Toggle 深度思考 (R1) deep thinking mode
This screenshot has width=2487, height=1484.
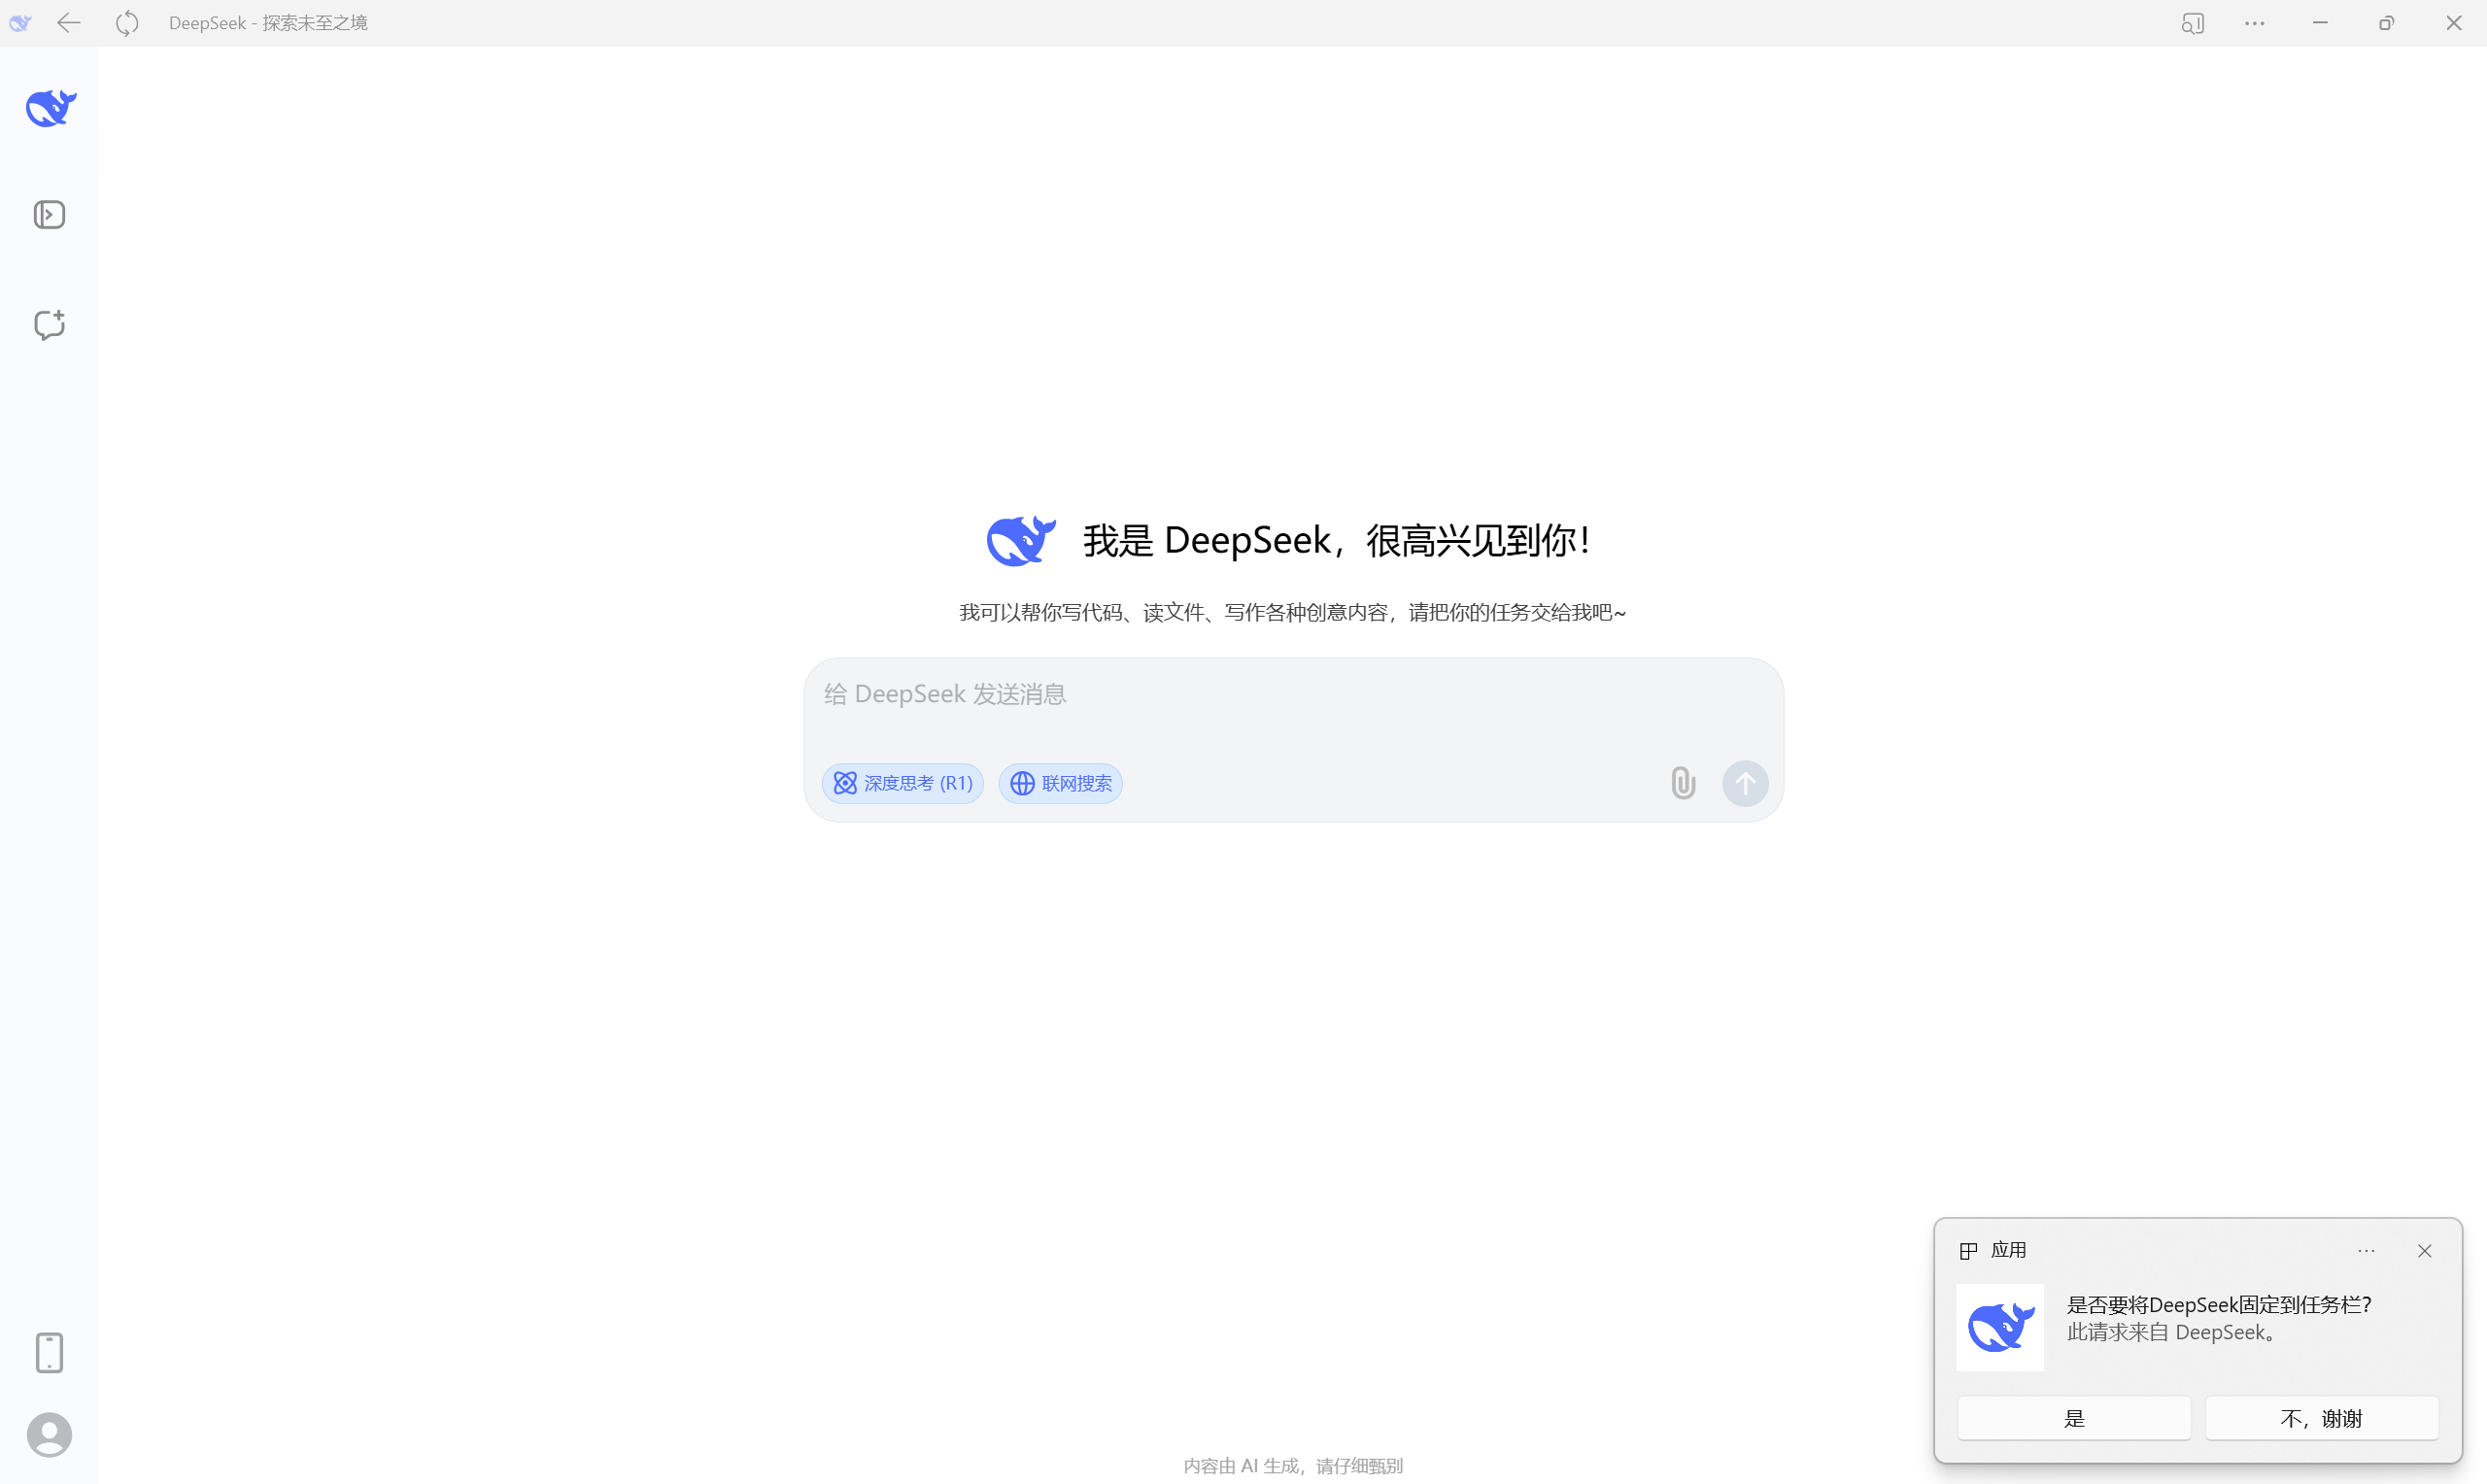902,783
